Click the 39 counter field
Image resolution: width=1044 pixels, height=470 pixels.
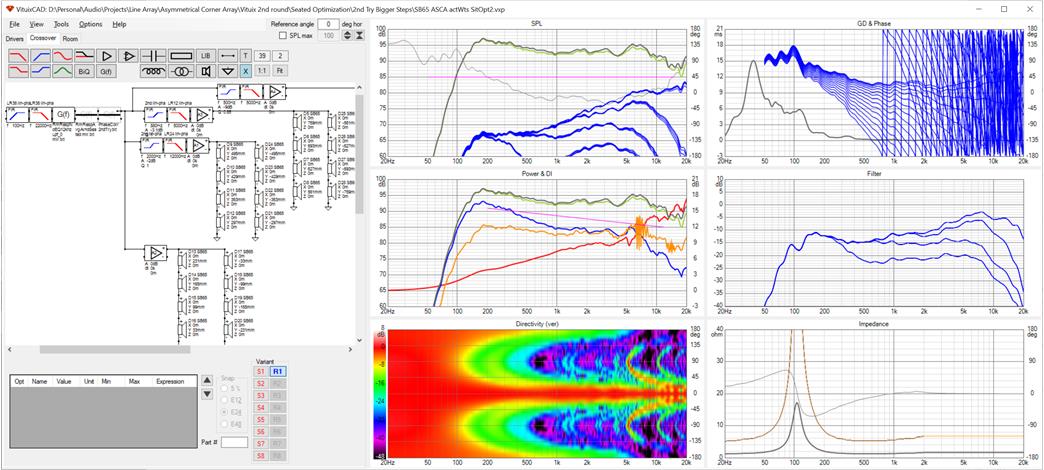pyautogui.click(x=262, y=55)
